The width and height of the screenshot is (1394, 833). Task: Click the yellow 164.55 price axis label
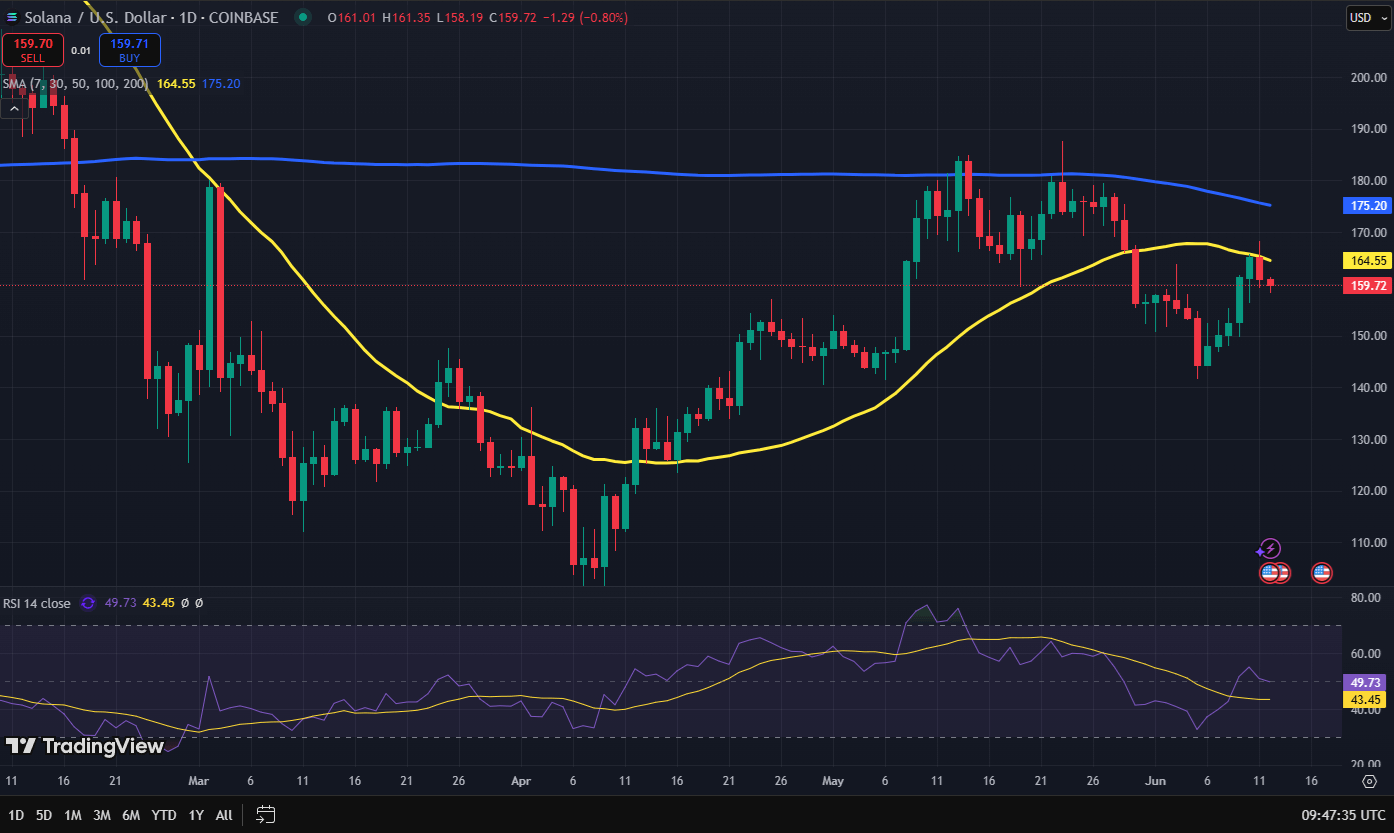[x=1369, y=260]
